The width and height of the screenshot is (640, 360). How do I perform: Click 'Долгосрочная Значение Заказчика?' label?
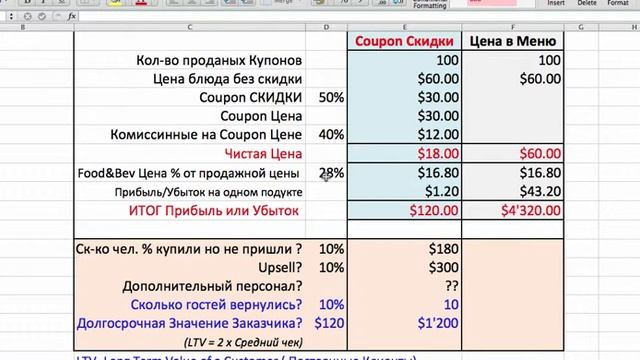[189, 323]
